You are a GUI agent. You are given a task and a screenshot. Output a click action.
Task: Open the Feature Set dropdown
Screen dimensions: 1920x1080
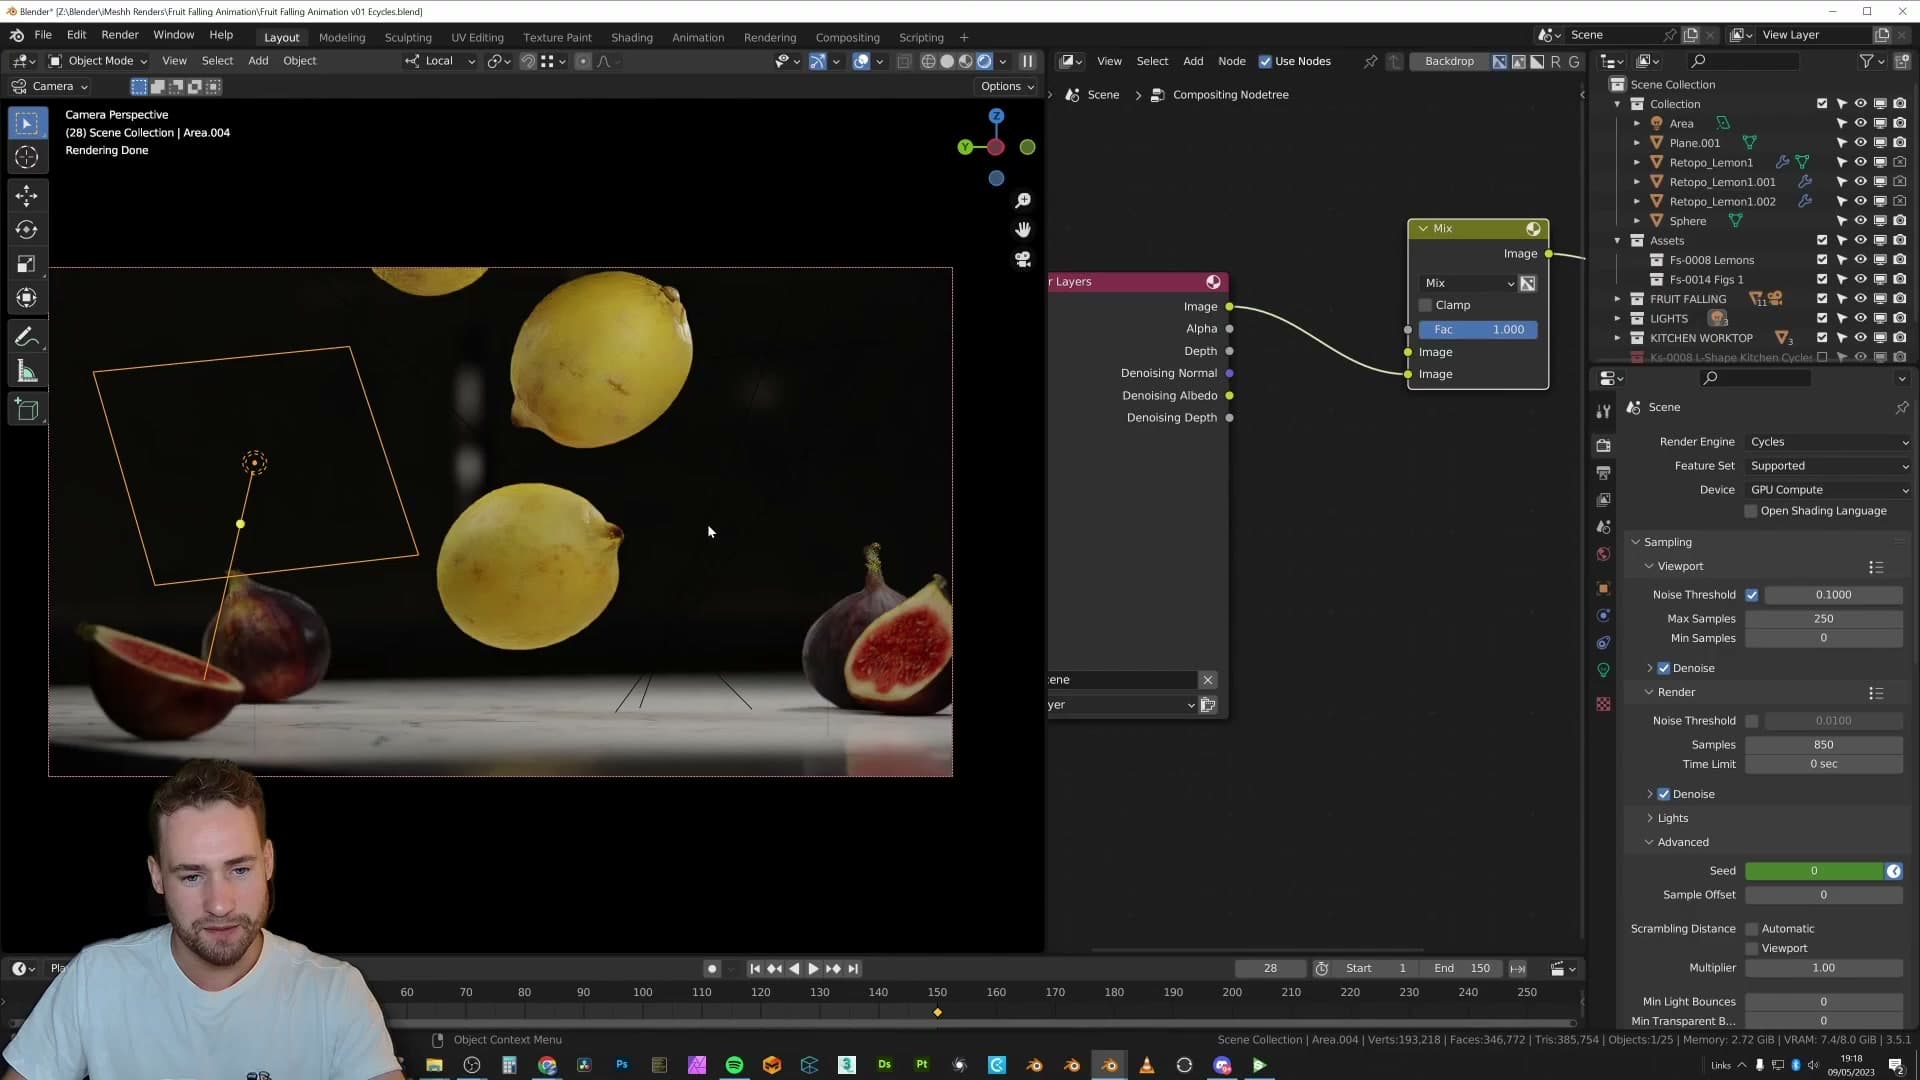point(1829,466)
